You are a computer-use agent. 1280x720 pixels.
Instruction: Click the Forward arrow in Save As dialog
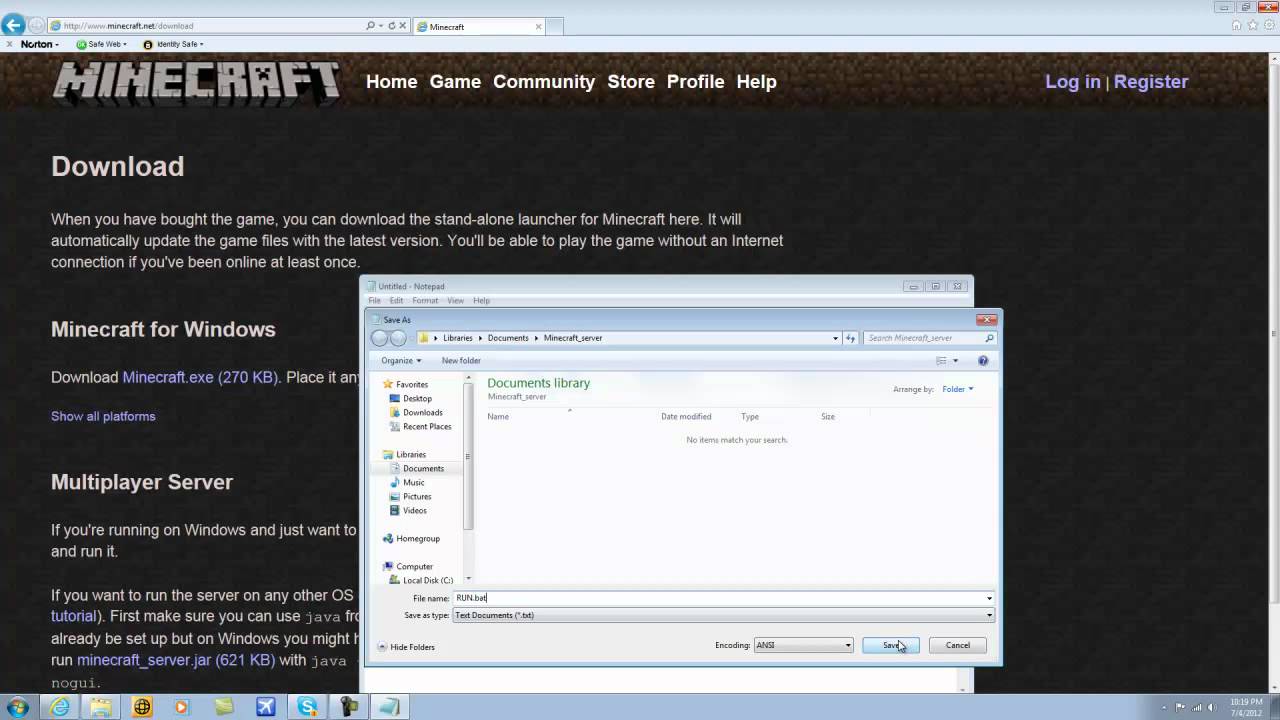[398, 338]
